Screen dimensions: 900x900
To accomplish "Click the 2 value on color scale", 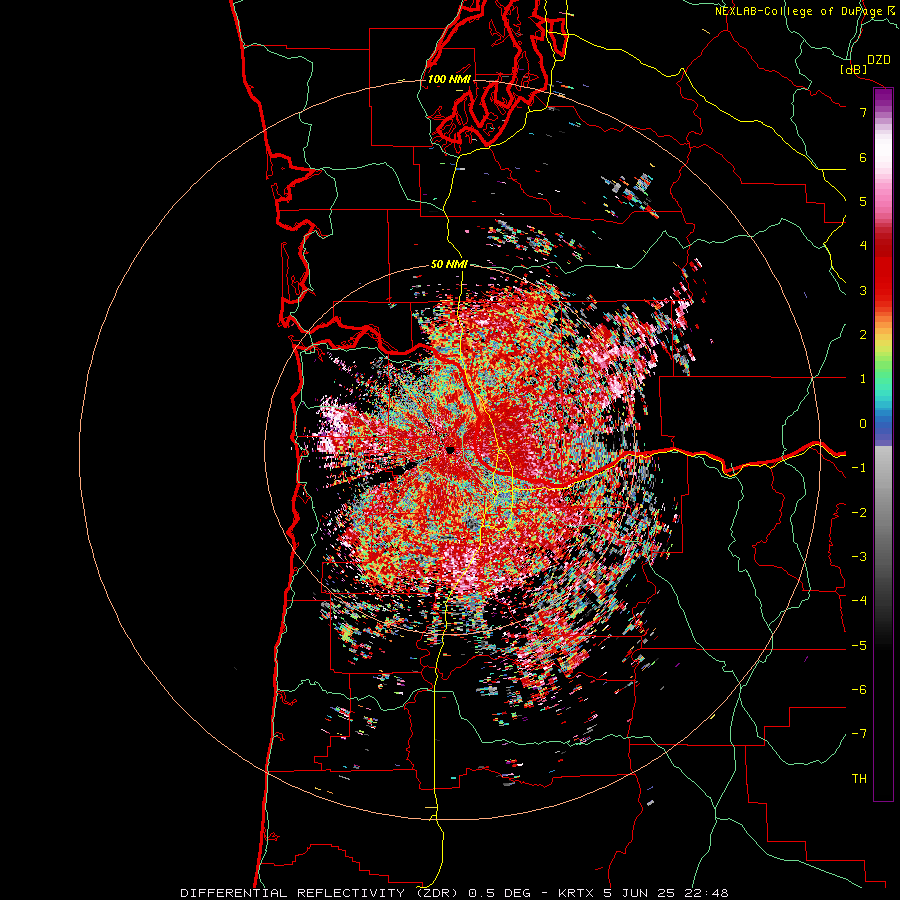I will pos(863,335).
